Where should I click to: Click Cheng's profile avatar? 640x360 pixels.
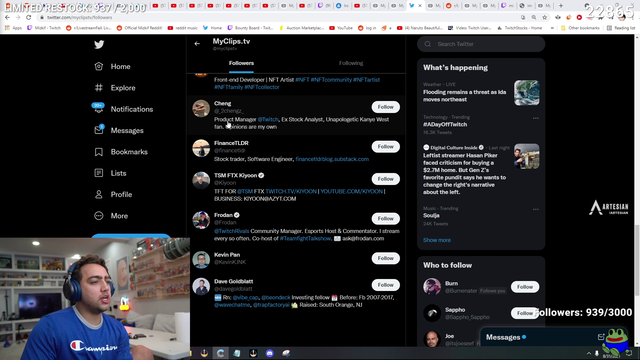click(201, 108)
